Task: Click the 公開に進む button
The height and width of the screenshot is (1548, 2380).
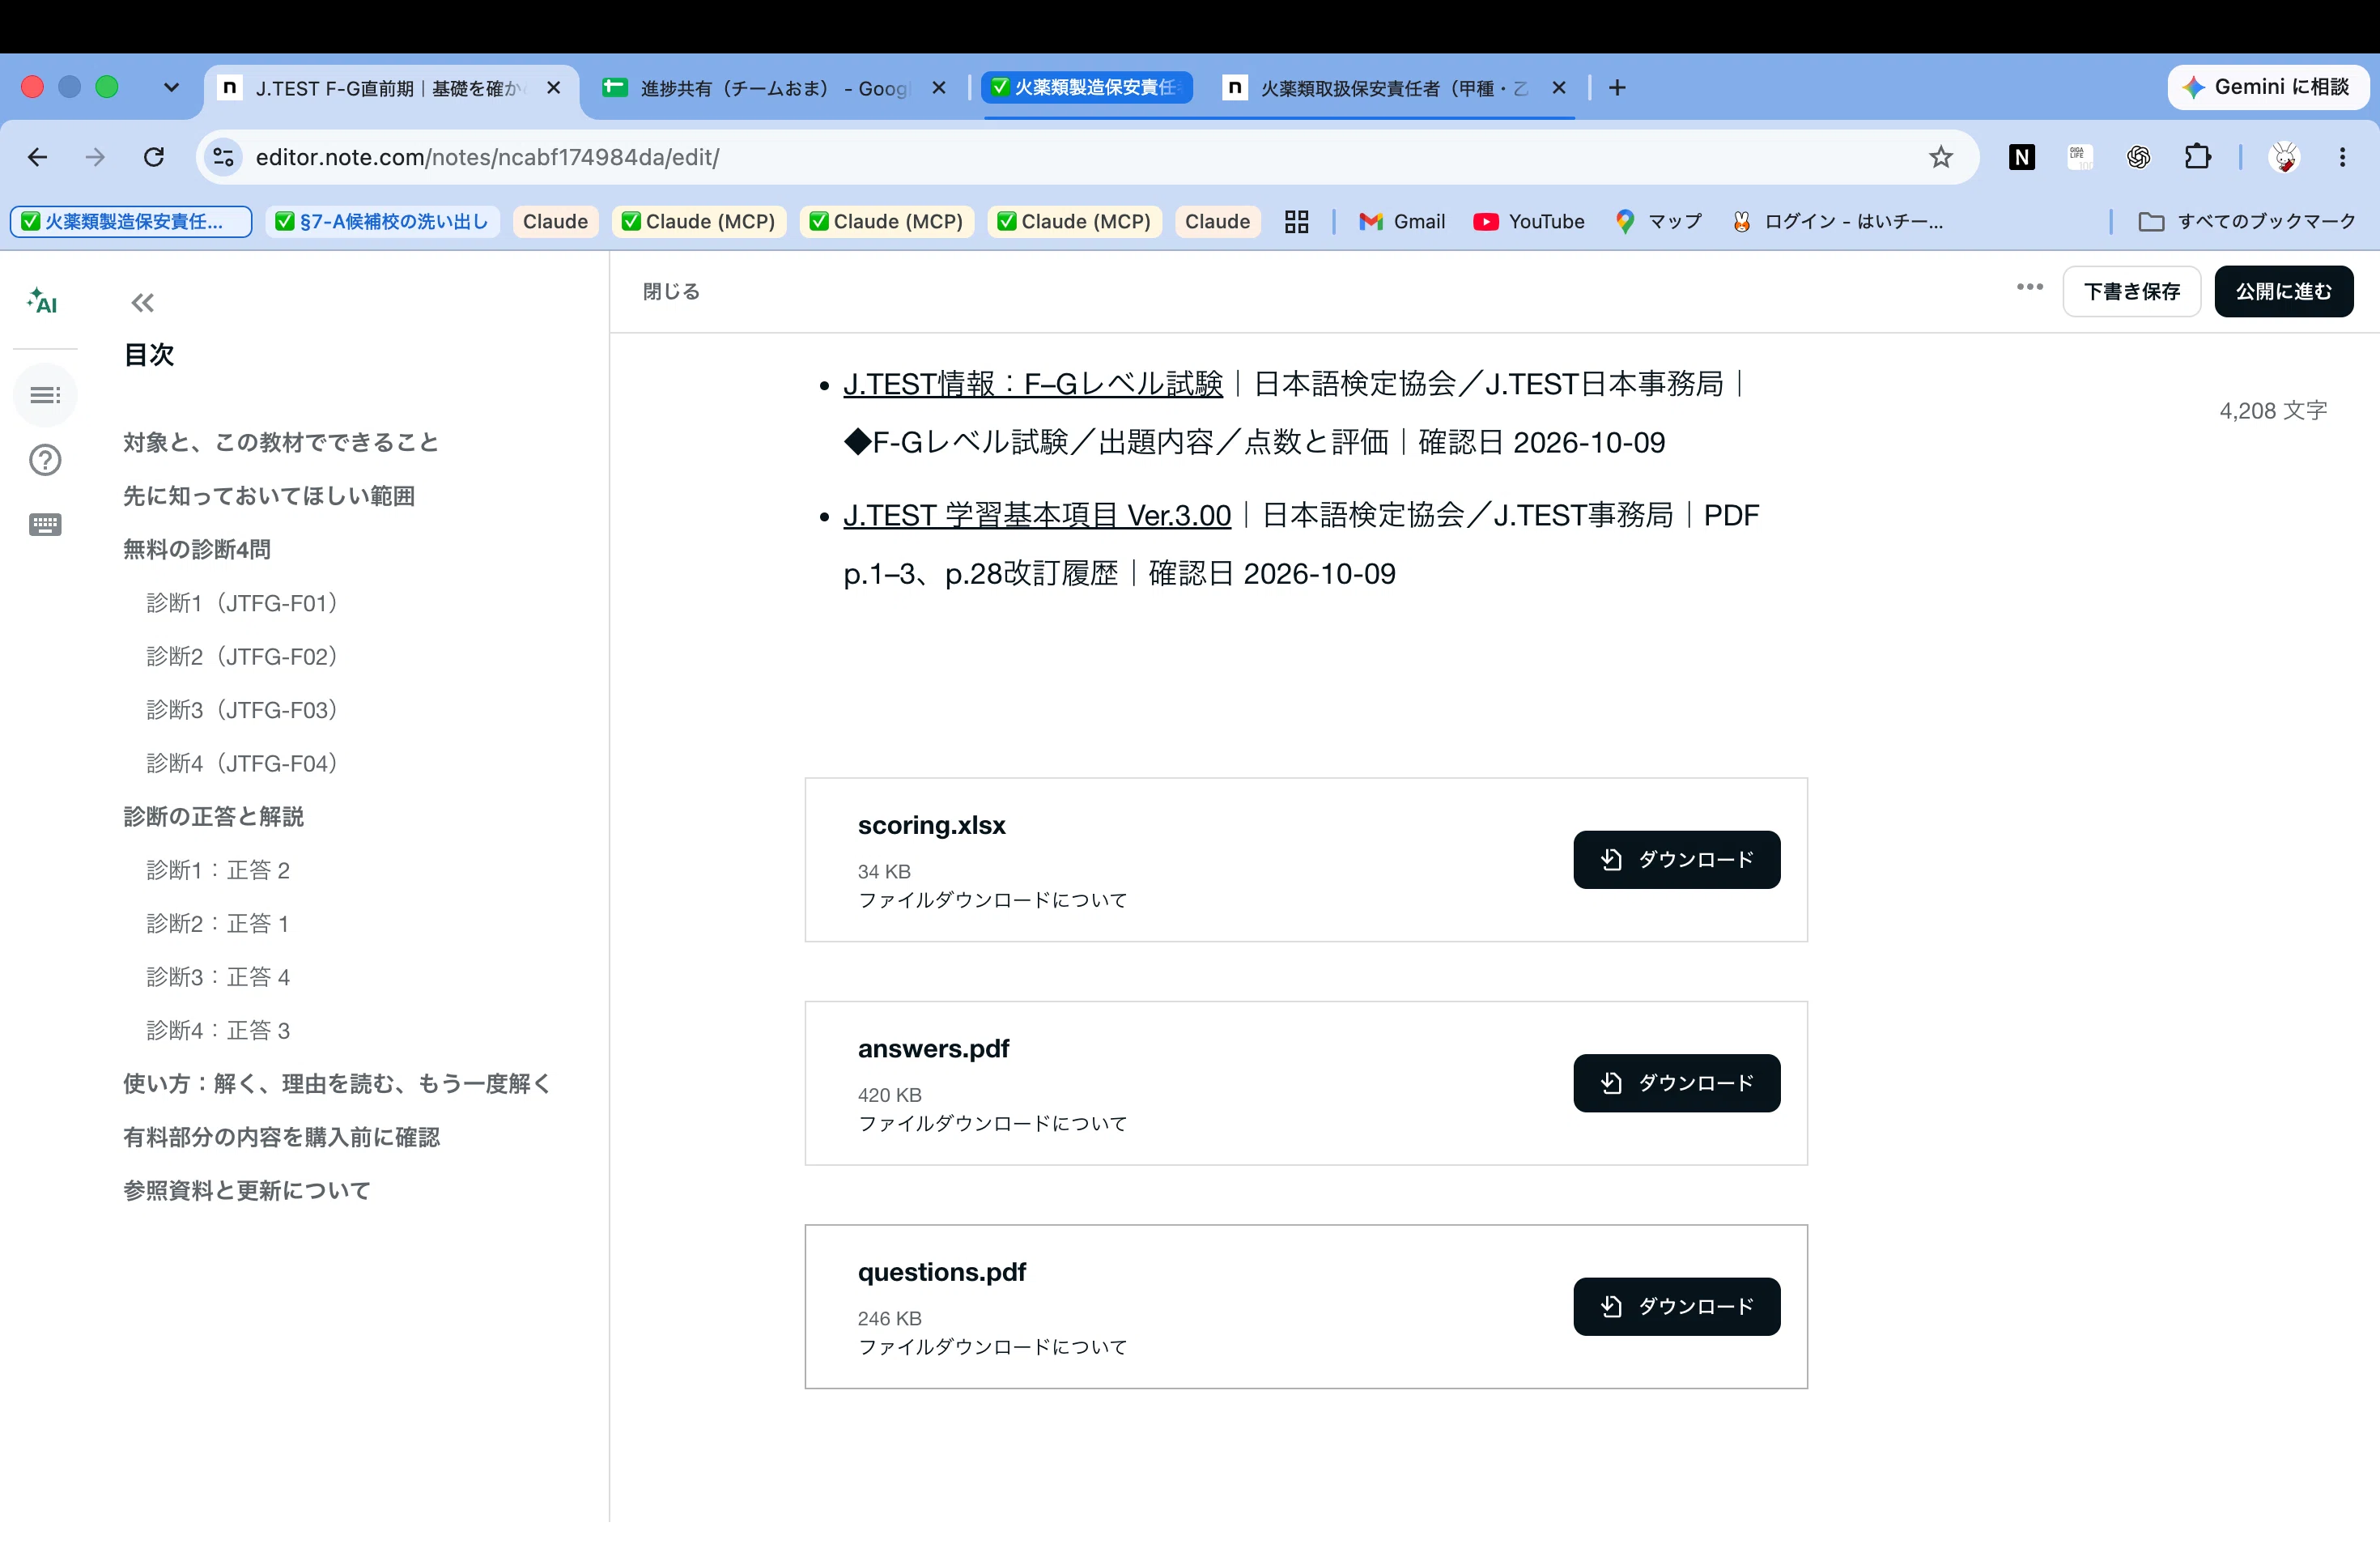Action: (x=2283, y=291)
